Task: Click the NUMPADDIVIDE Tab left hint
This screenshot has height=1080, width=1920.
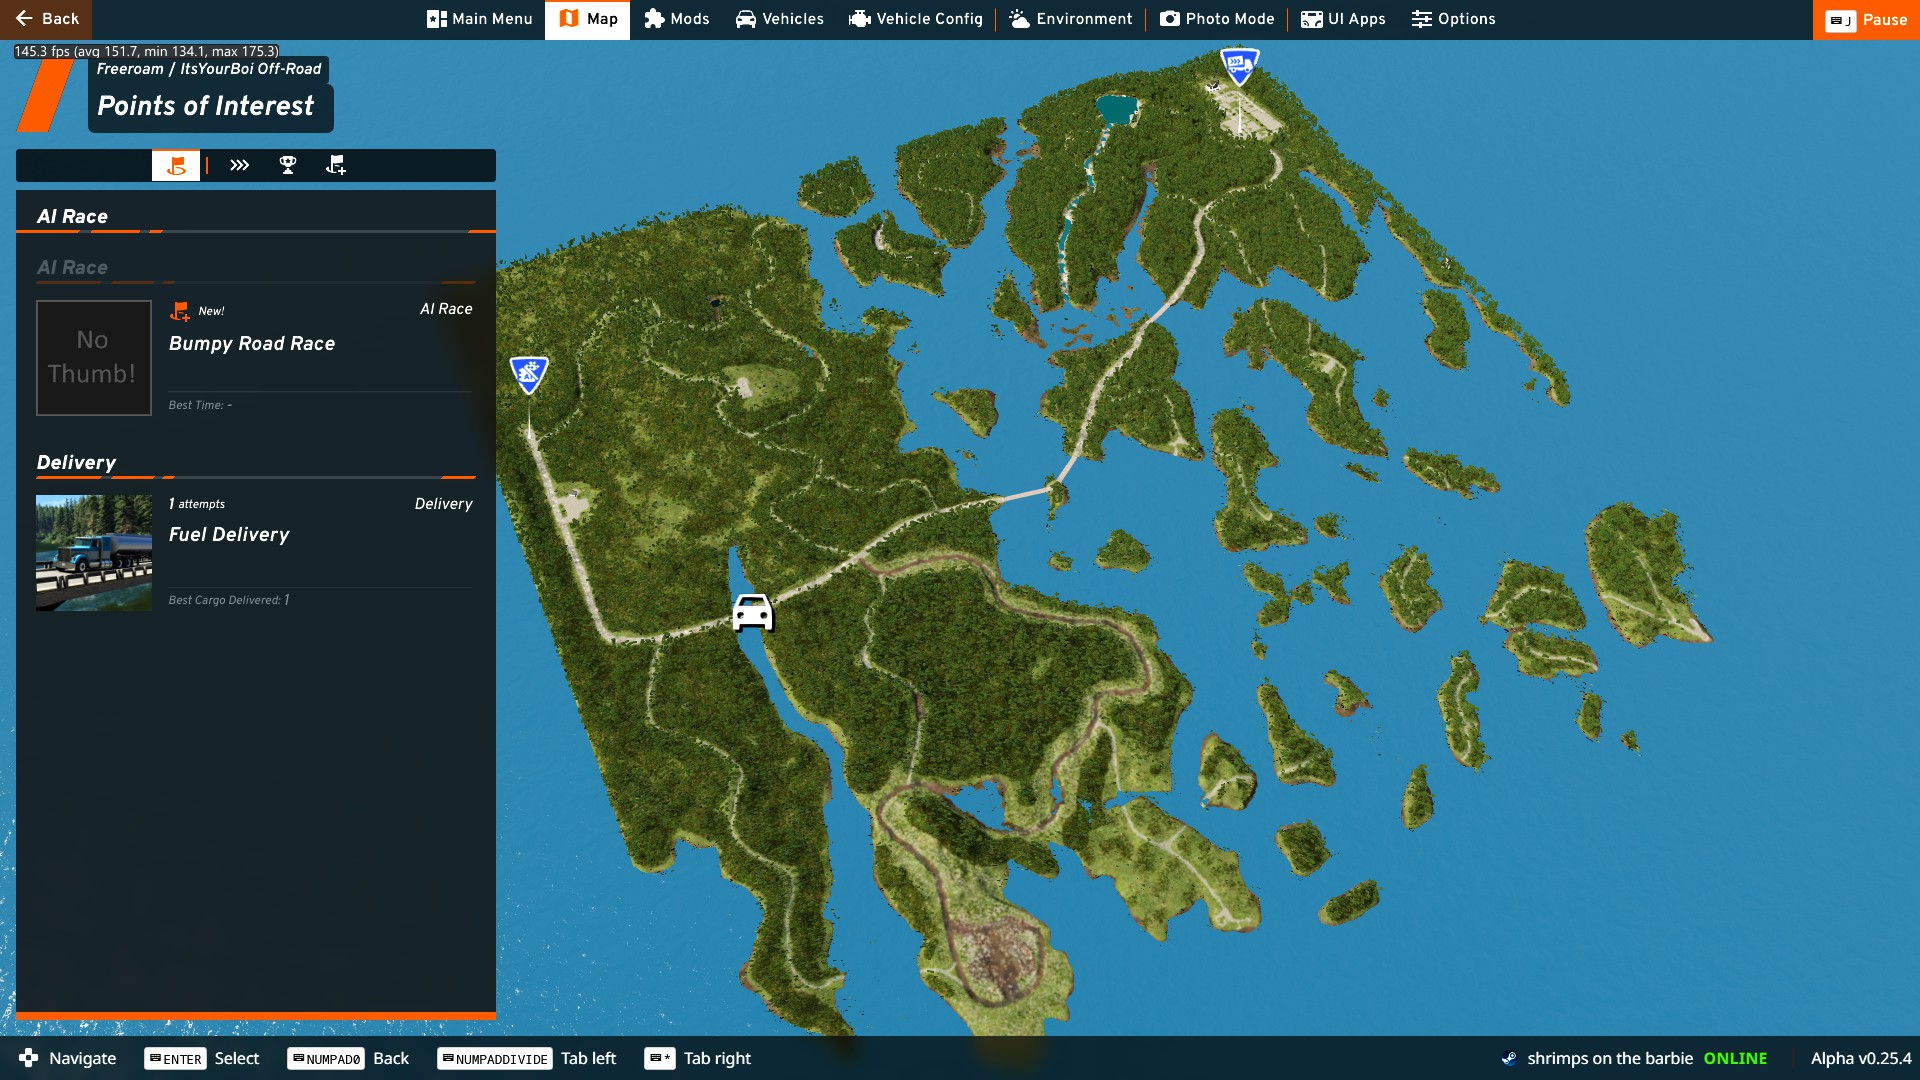Action: pos(527,1058)
